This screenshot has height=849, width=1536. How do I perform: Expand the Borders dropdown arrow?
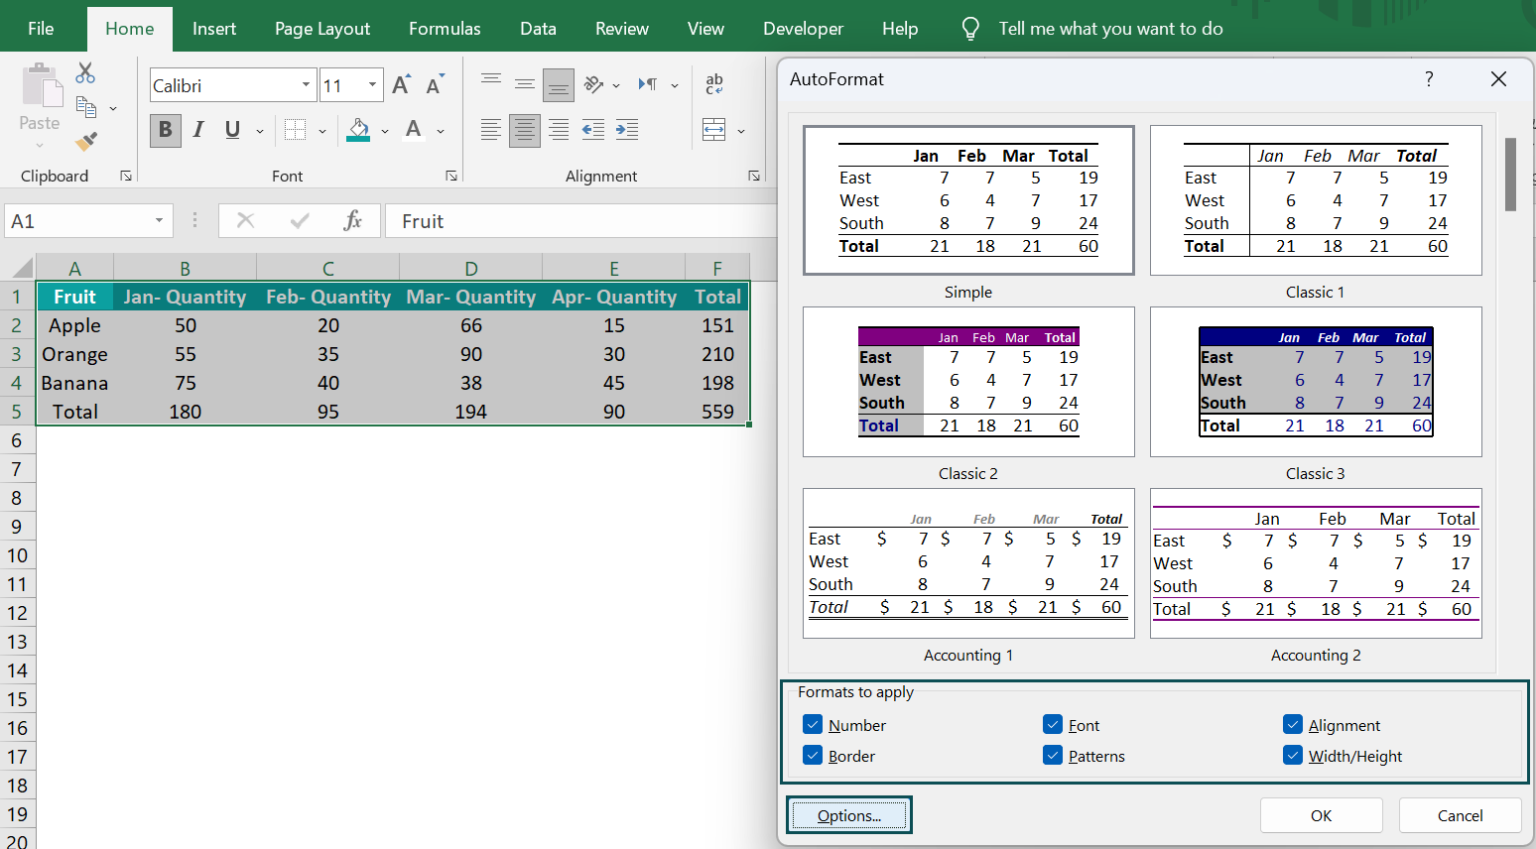(x=322, y=130)
